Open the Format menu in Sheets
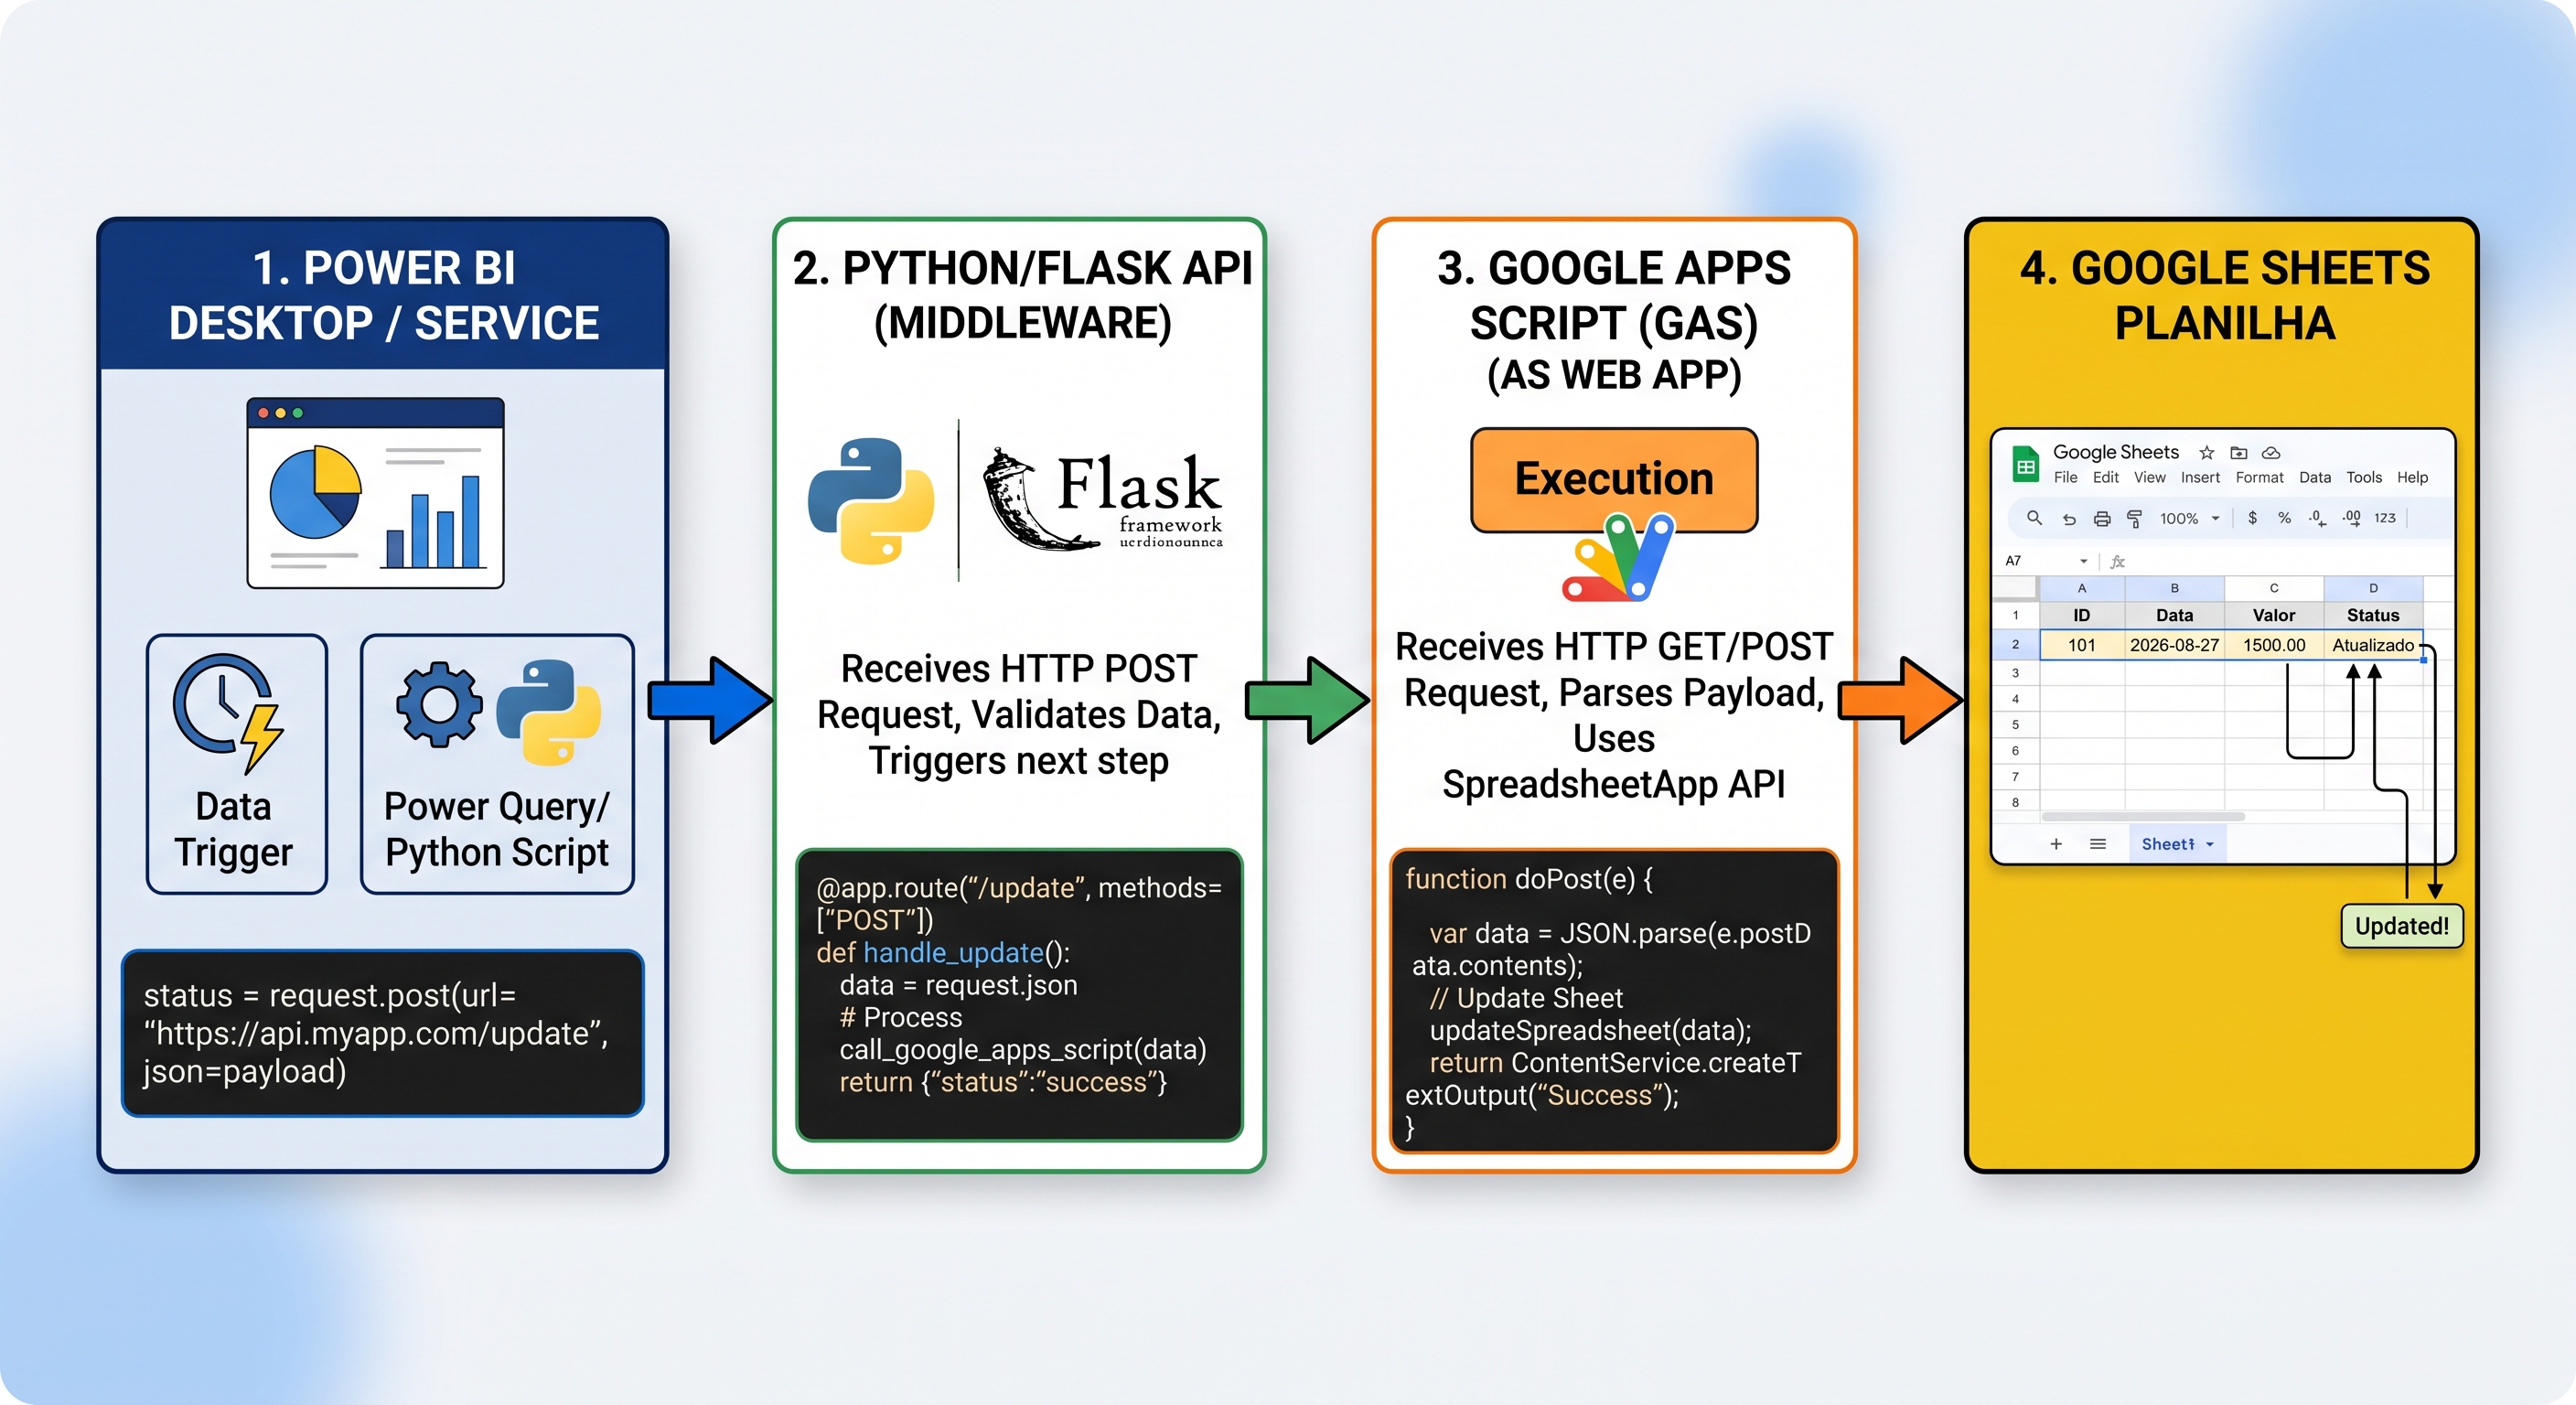Viewport: 2576px width, 1405px height. pos(2260,478)
